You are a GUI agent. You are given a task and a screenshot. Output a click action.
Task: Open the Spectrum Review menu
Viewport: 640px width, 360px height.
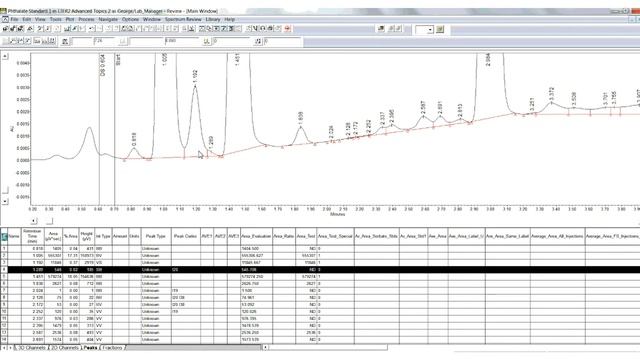pos(183,19)
